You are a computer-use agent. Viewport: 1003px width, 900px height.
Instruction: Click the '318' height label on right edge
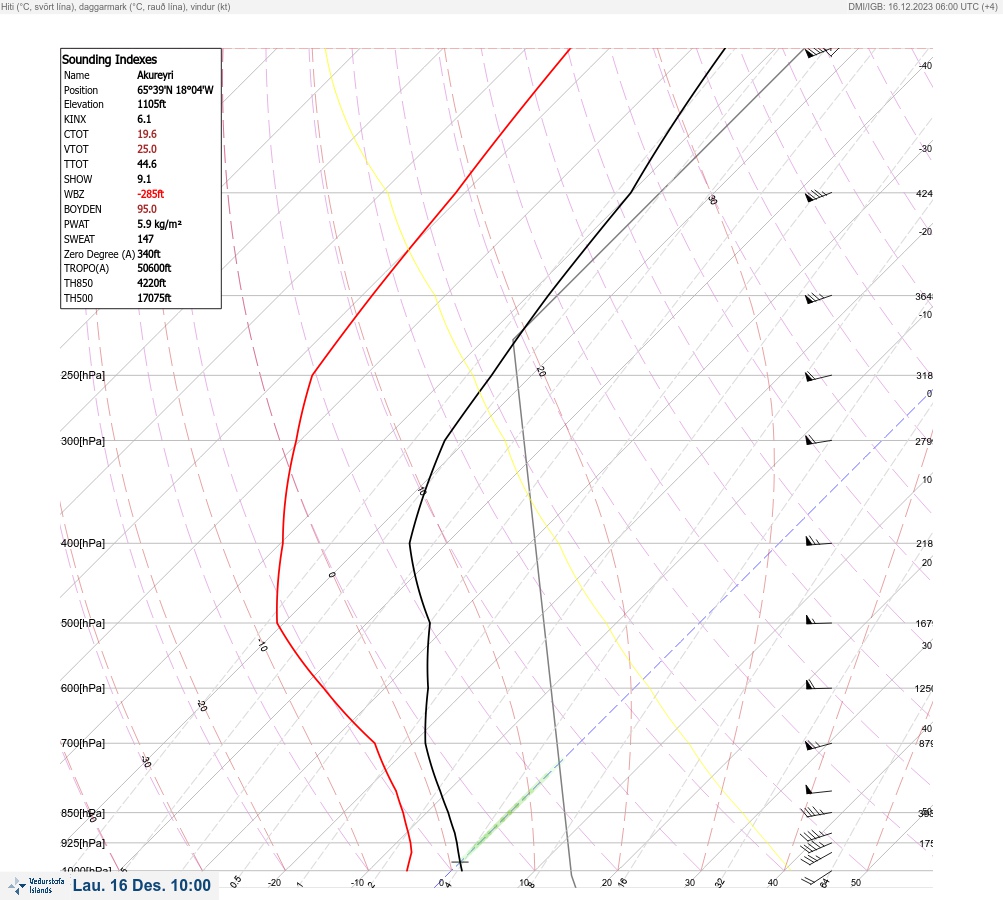point(924,375)
